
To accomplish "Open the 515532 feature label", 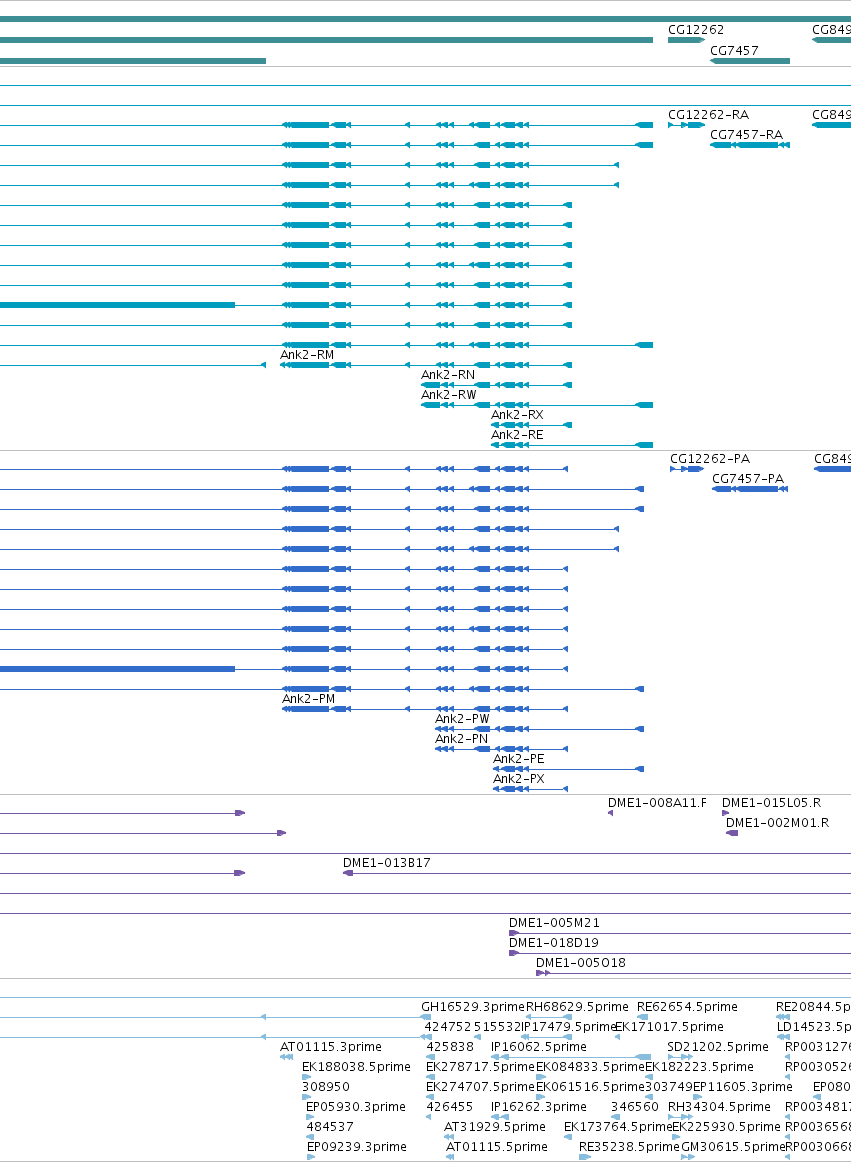I will click(x=497, y=1026).
